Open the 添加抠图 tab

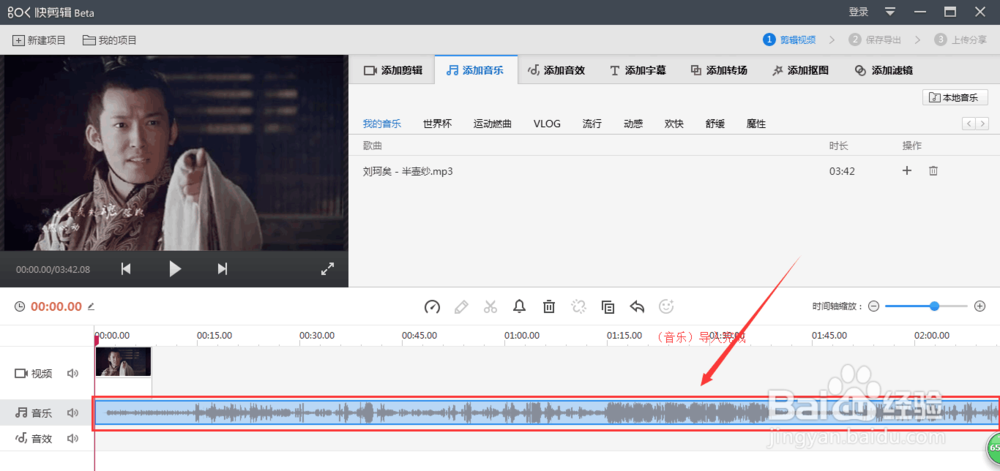click(x=800, y=70)
